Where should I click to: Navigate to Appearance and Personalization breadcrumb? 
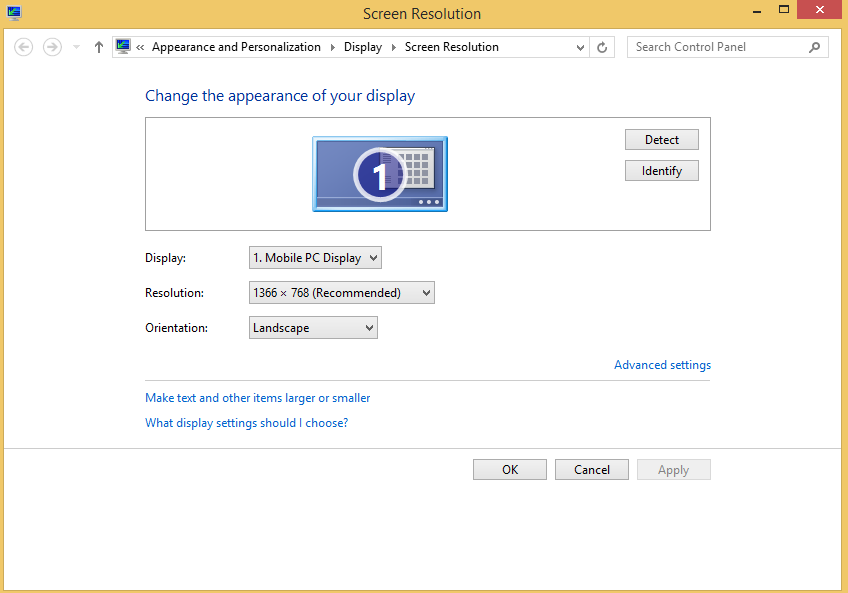tap(236, 47)
